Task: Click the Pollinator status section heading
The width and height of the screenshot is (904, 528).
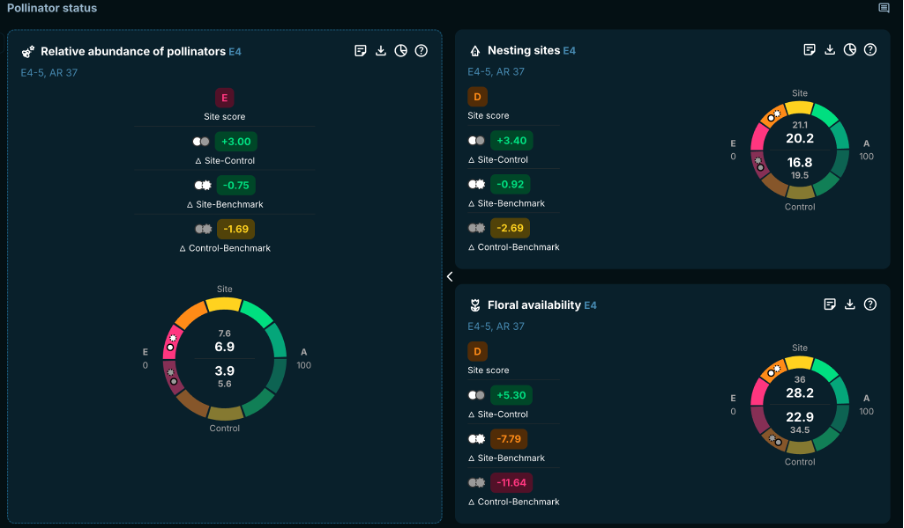Action: pos(50,8)
